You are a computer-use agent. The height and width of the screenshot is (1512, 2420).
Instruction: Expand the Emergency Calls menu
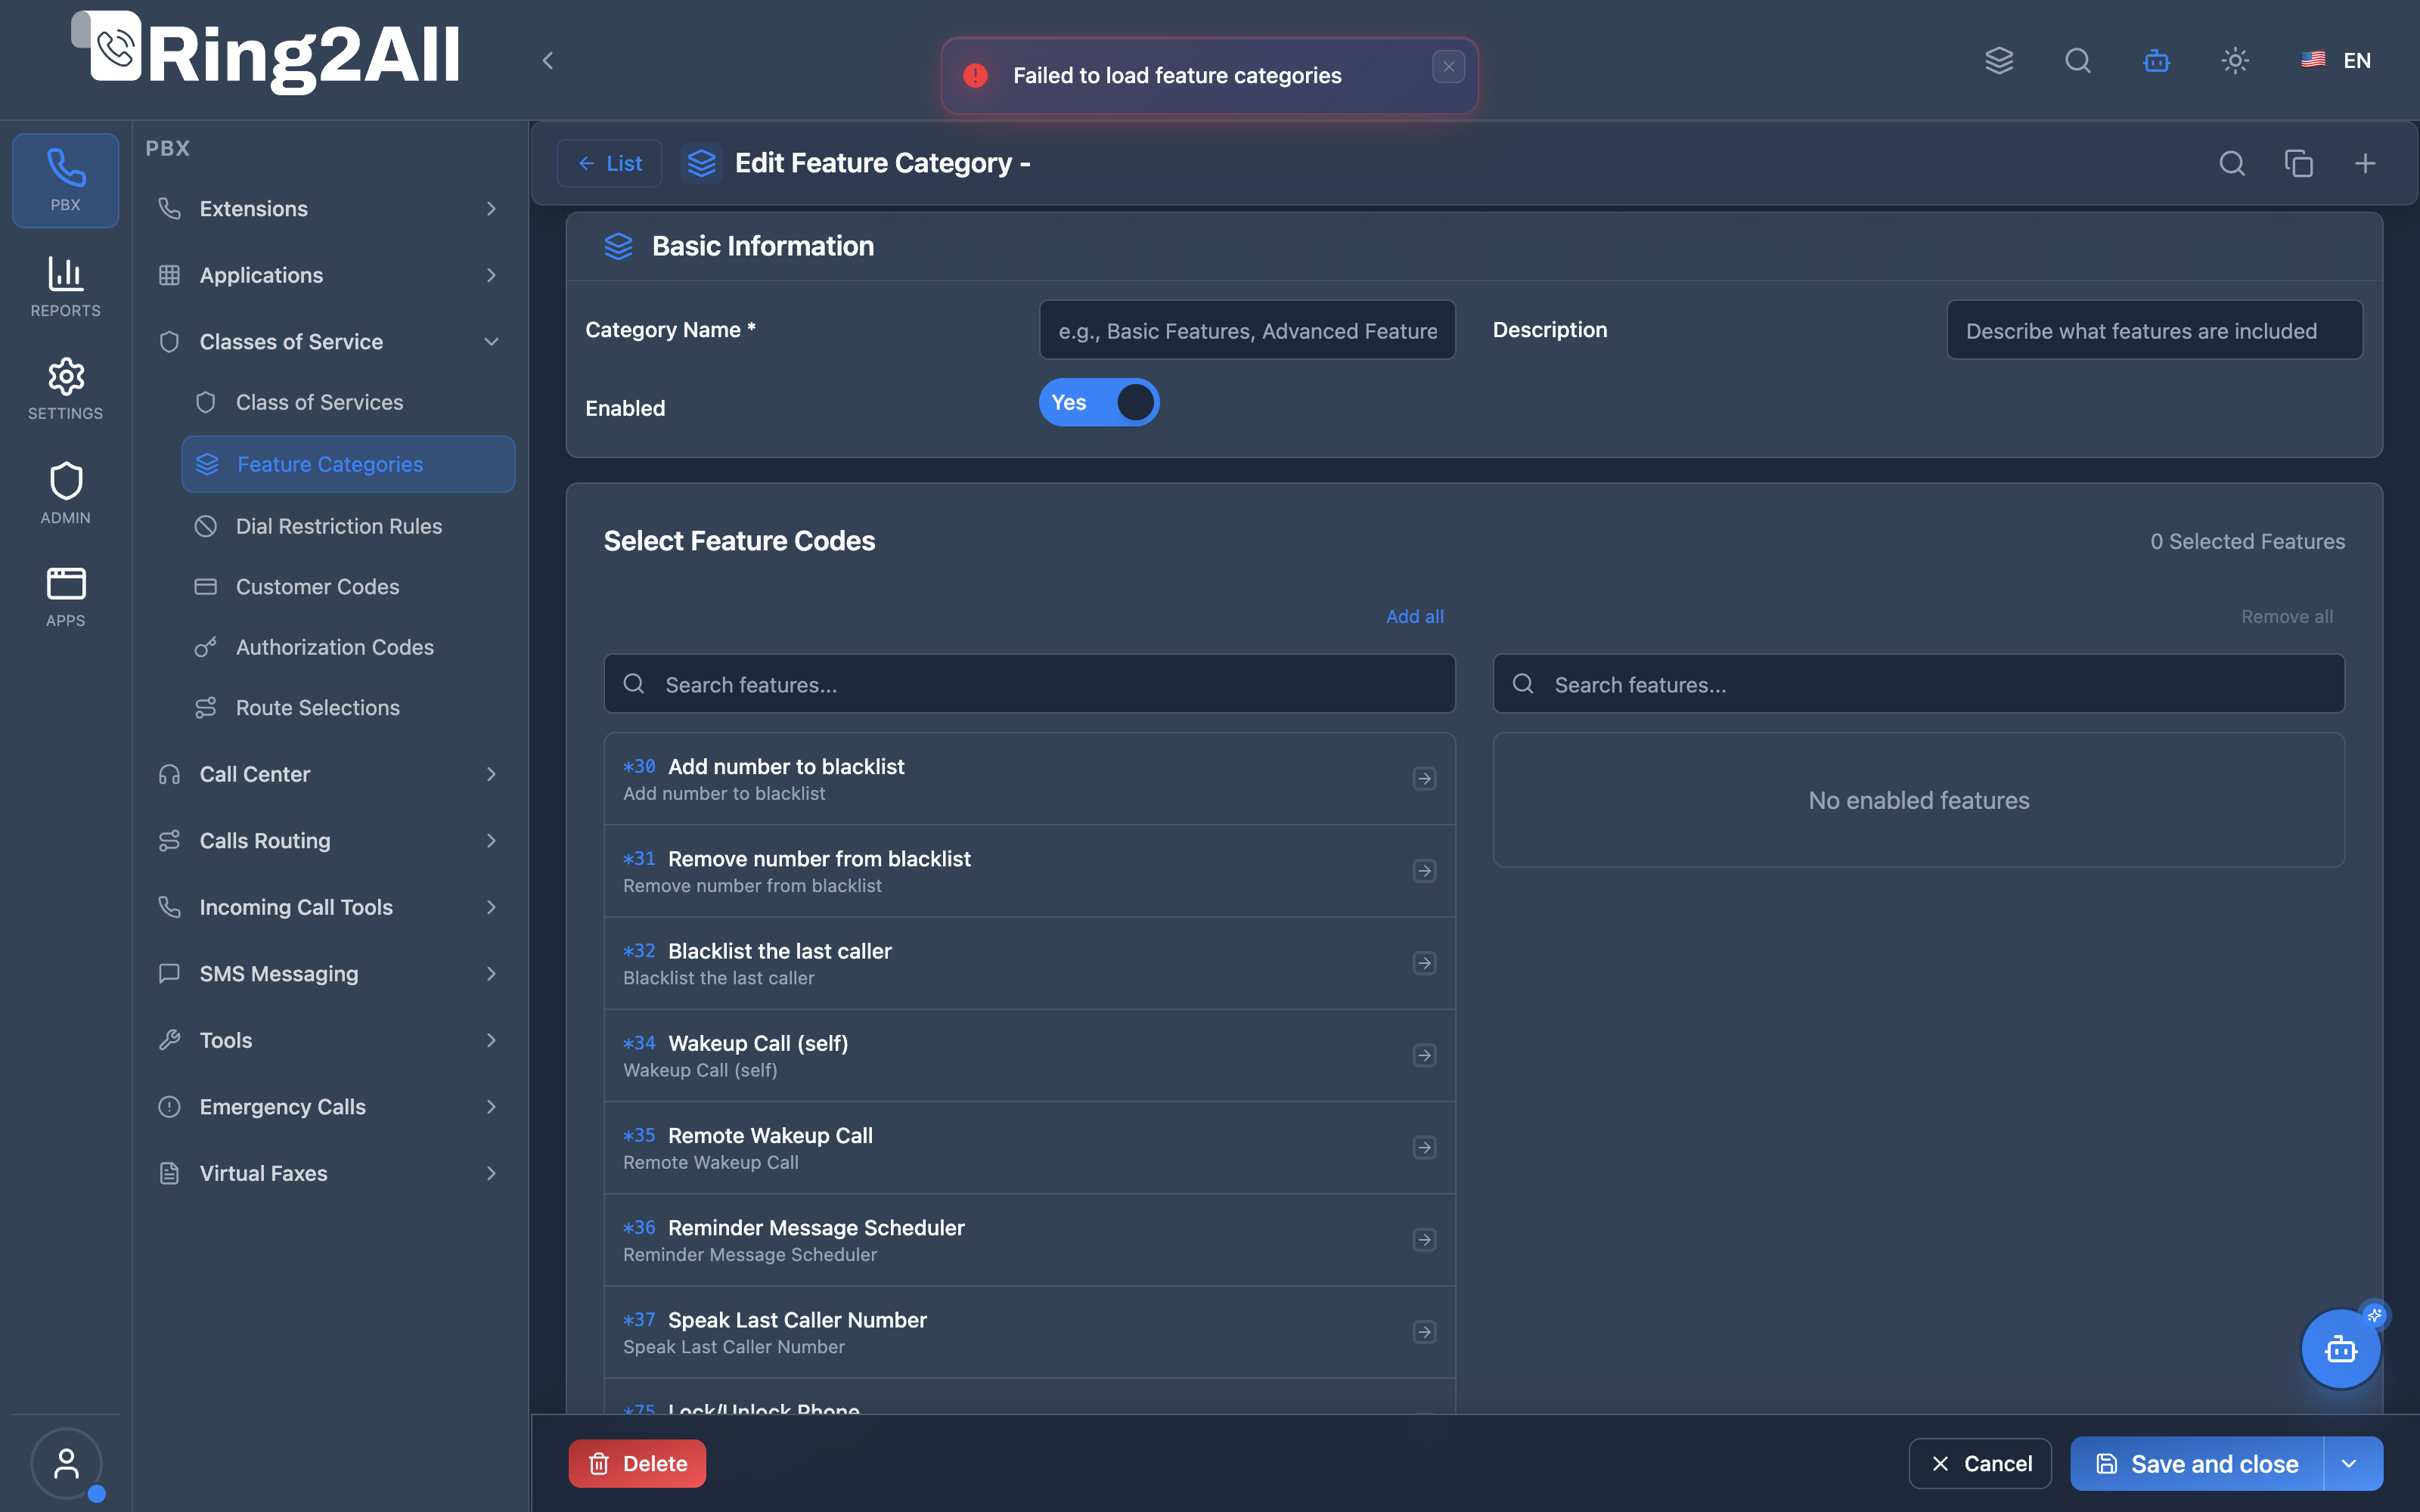[x=329, y=1107]
